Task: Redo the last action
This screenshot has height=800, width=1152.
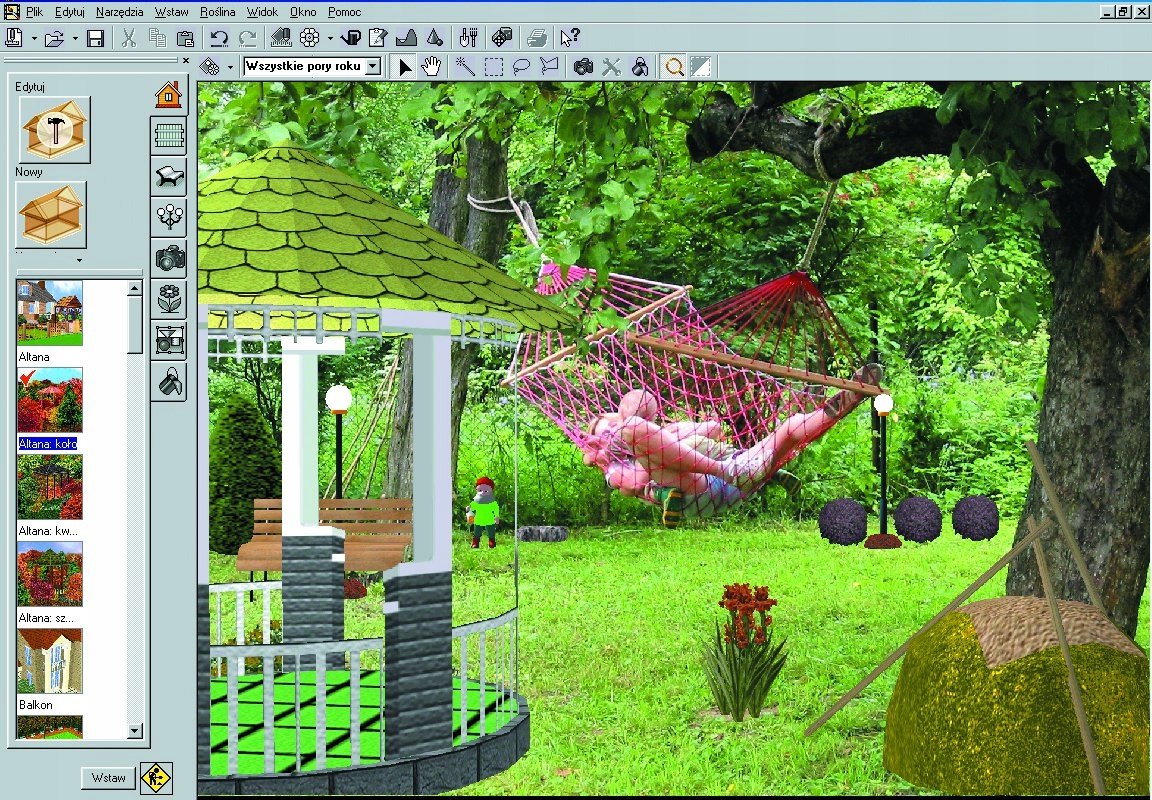Action: click(248, 37)
